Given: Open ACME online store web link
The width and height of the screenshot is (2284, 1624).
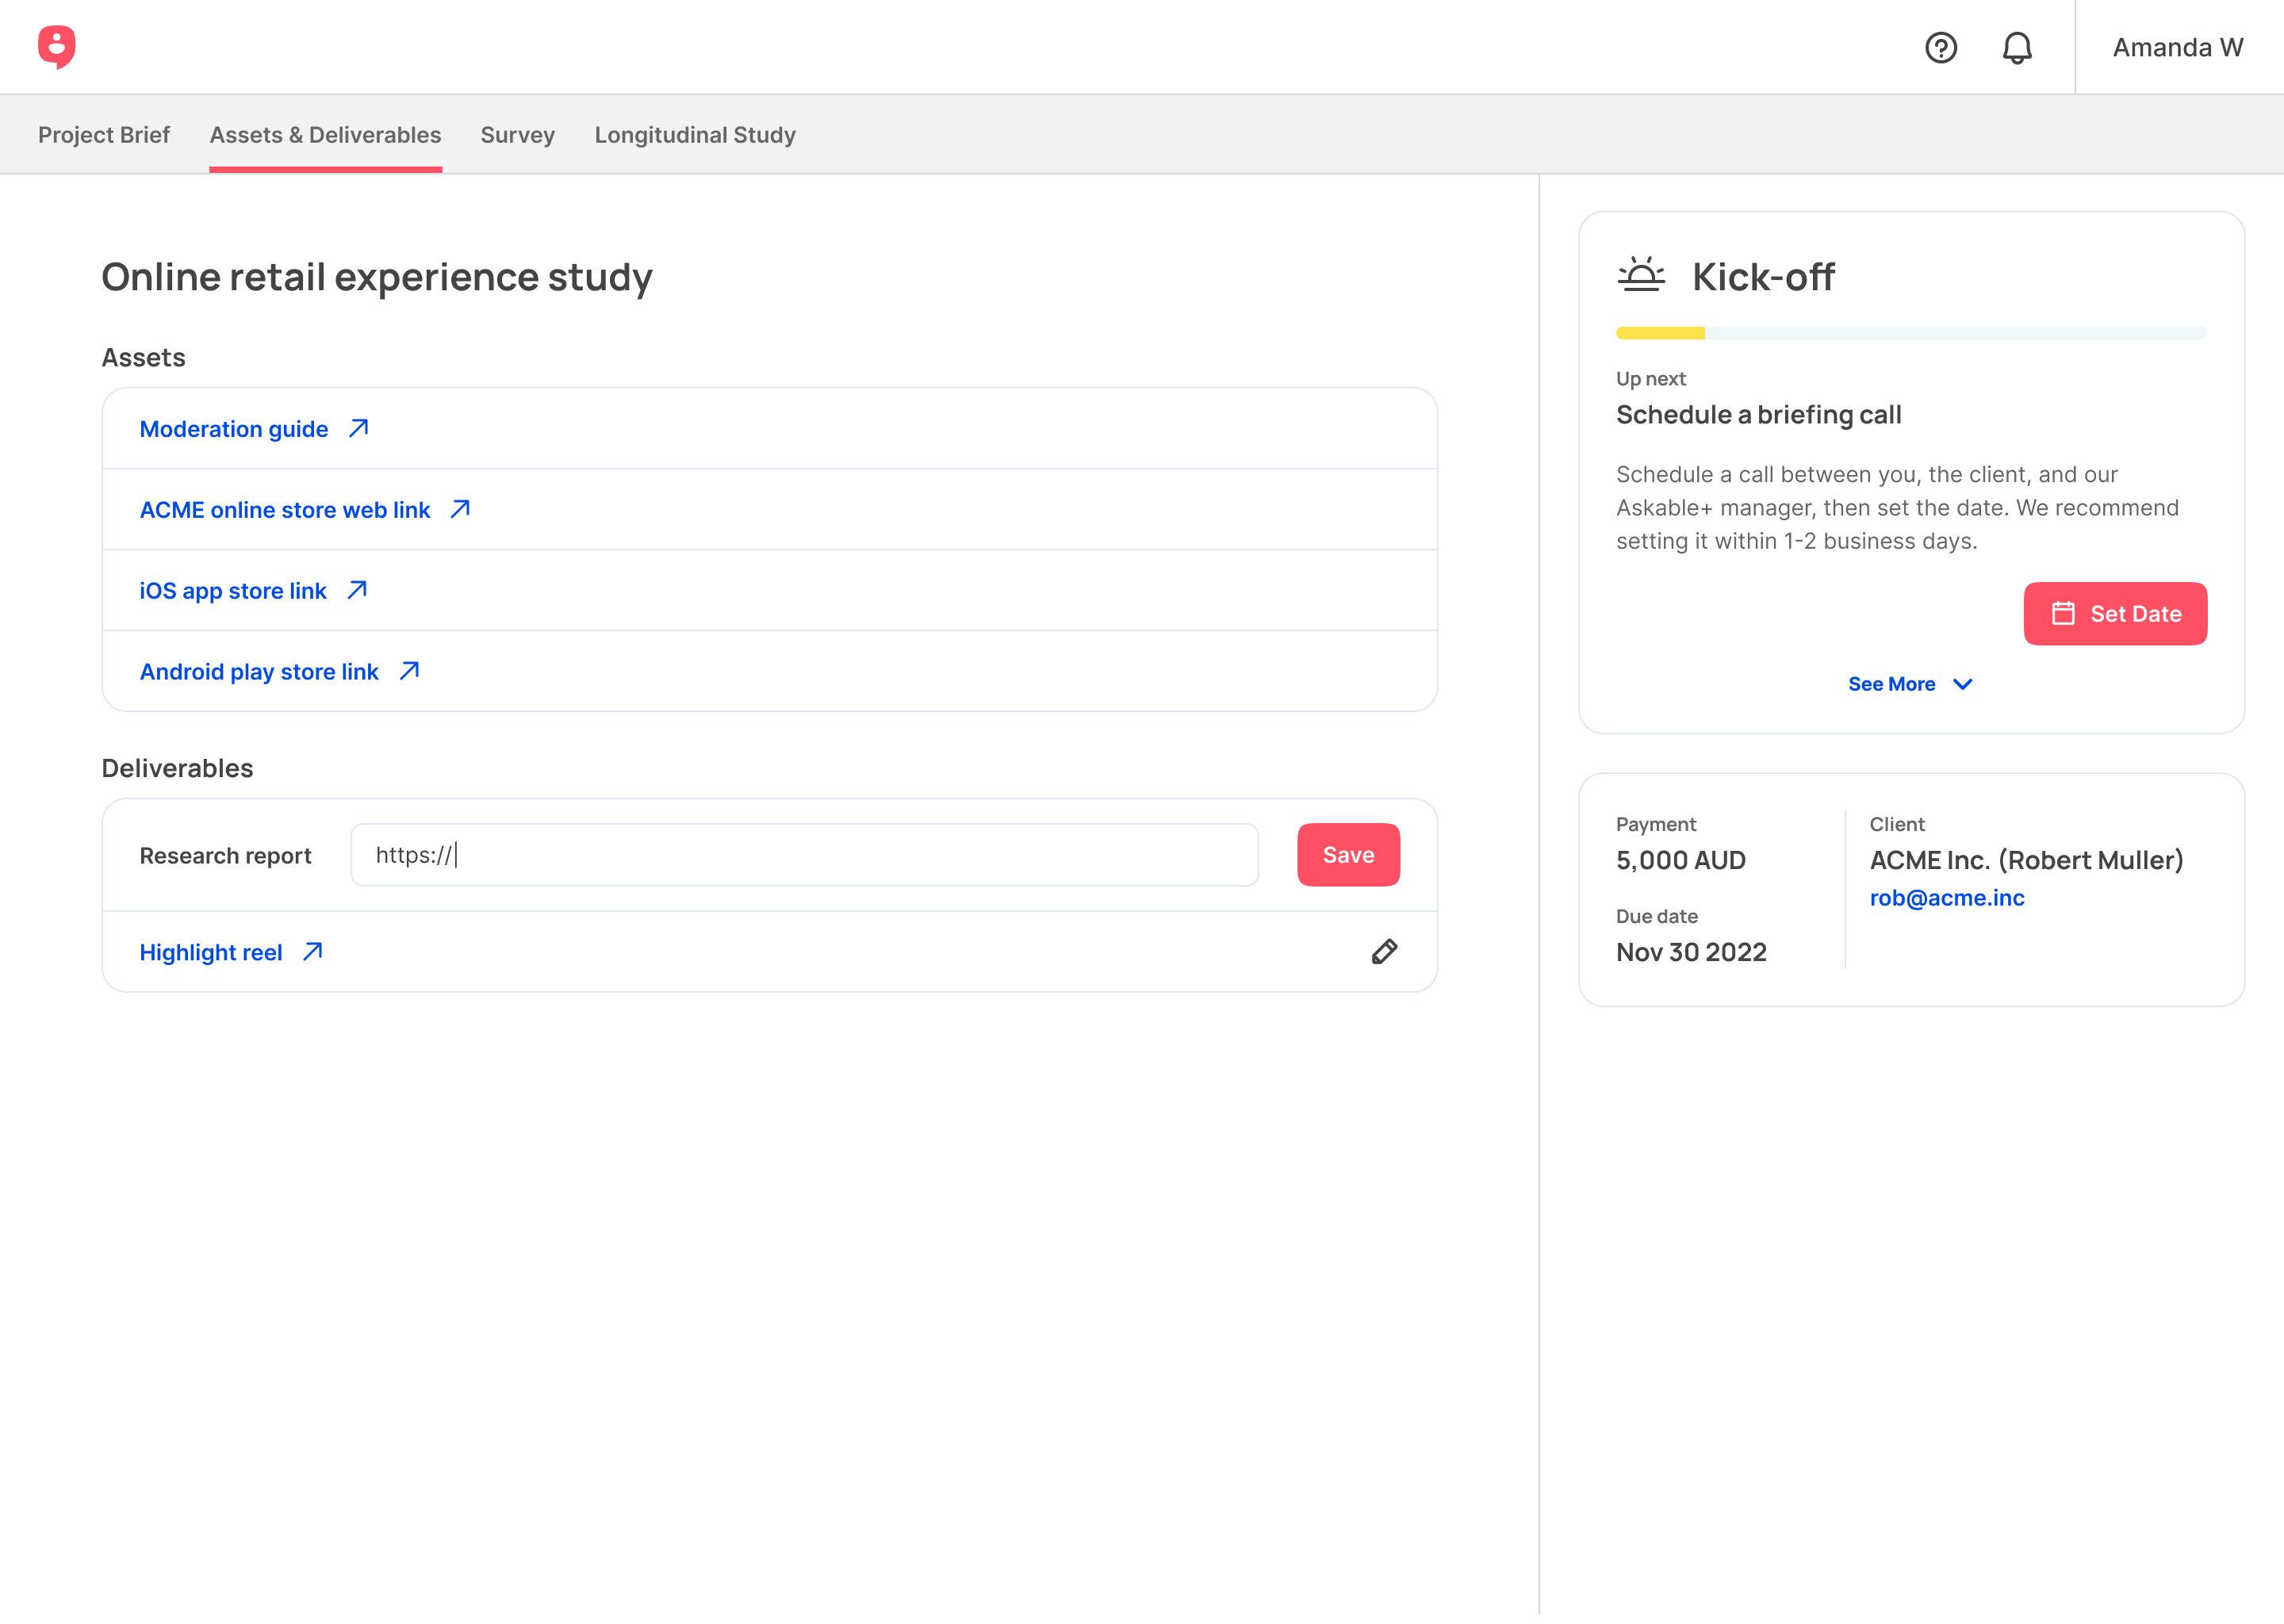Looking at the screenshot, I should [285, 510].
